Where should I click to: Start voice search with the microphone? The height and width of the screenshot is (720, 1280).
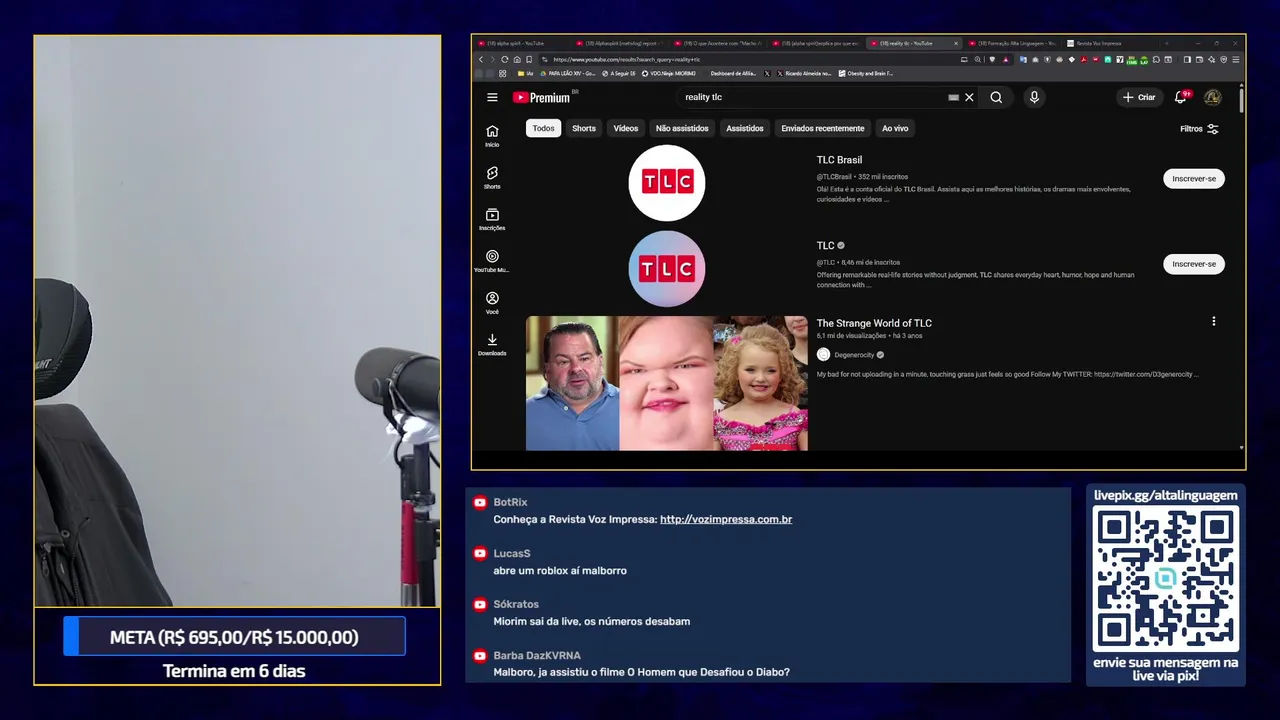1034,97
